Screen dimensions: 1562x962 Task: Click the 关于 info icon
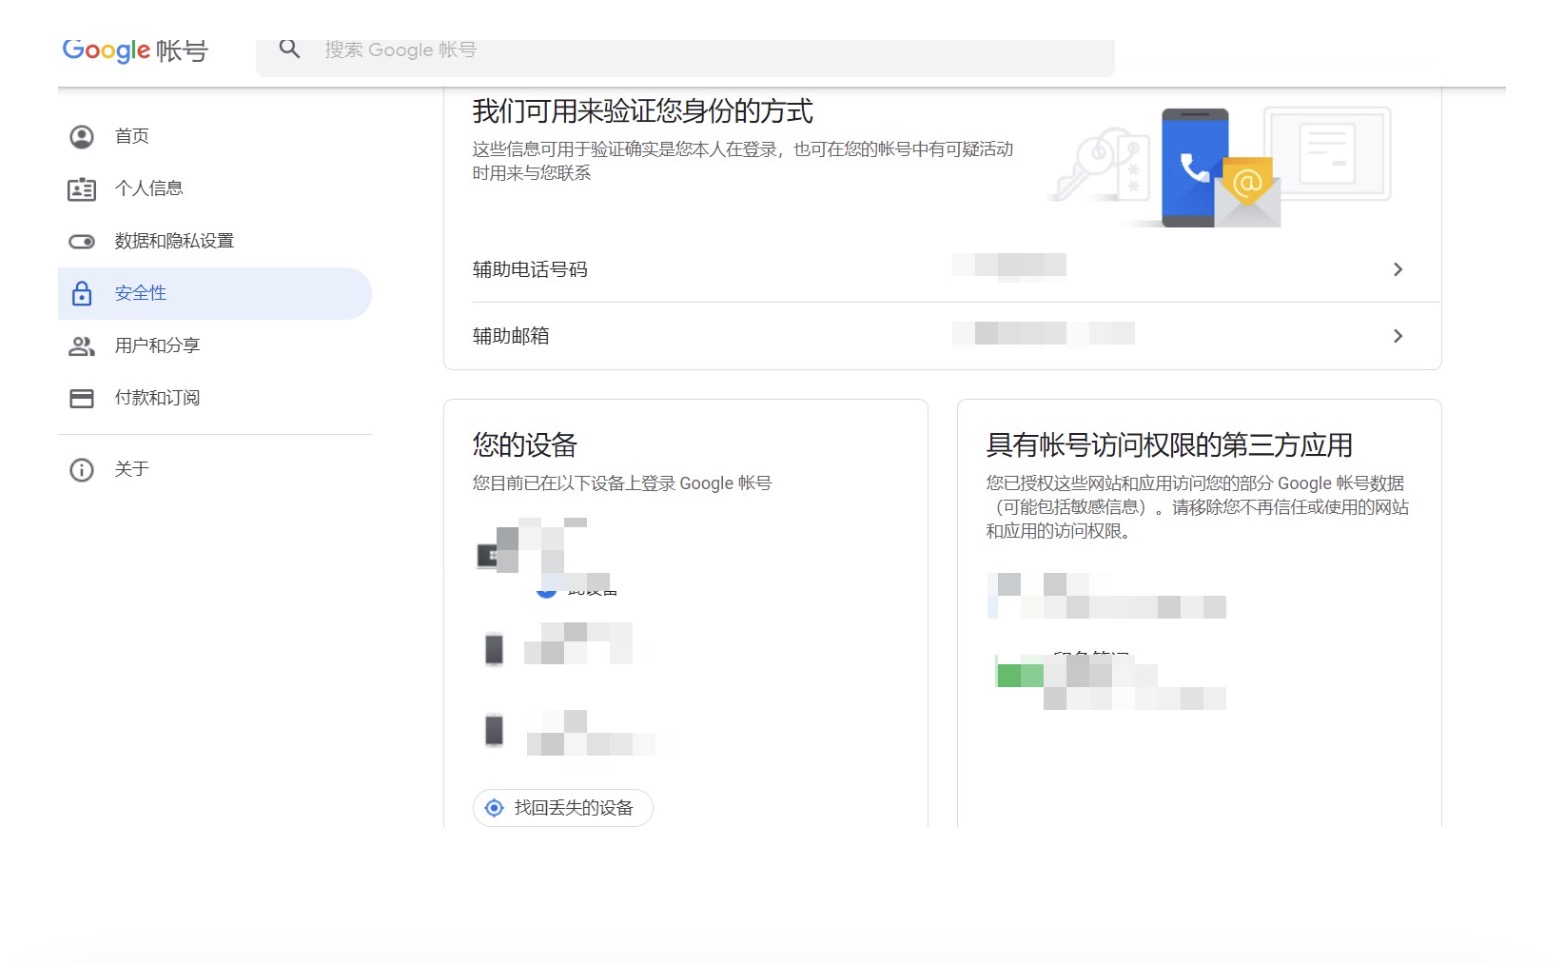tap(81, 470)
